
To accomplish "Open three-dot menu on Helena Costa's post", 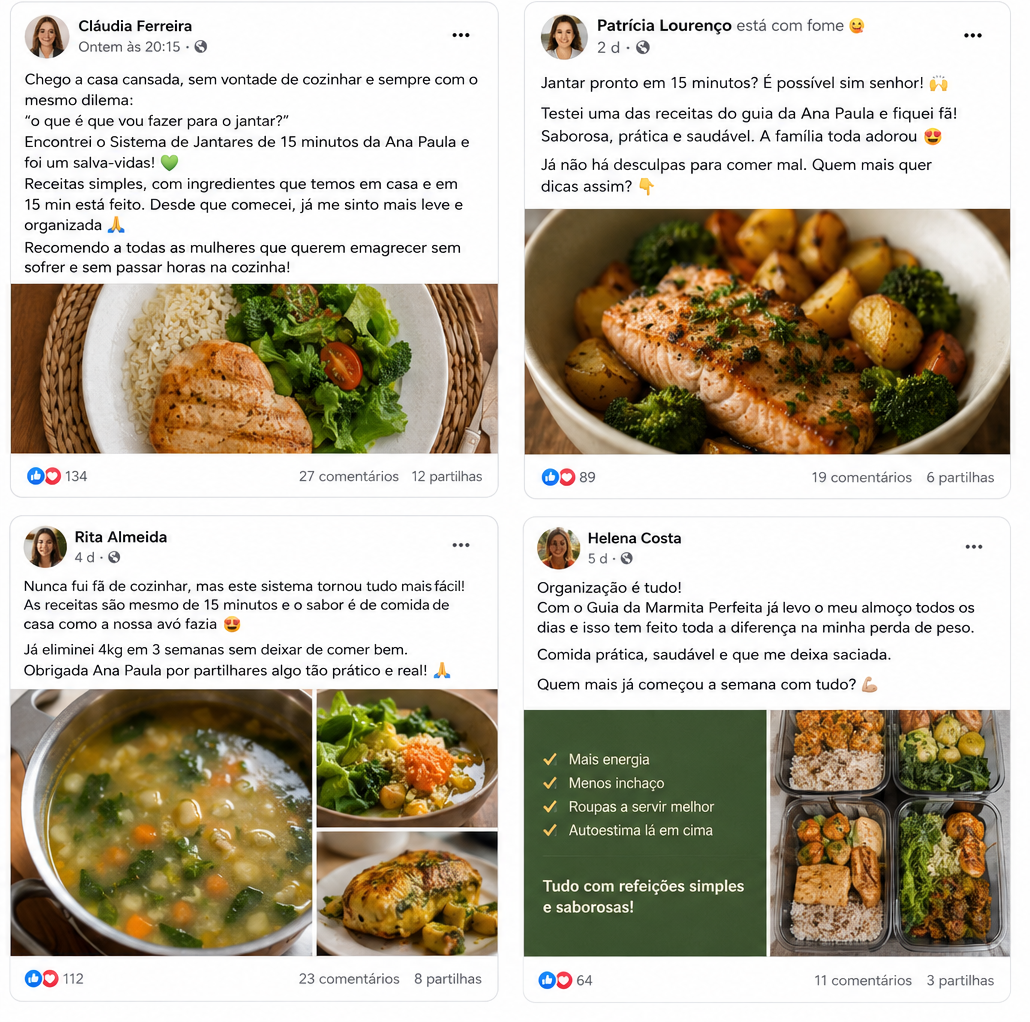I will (974, 546).
